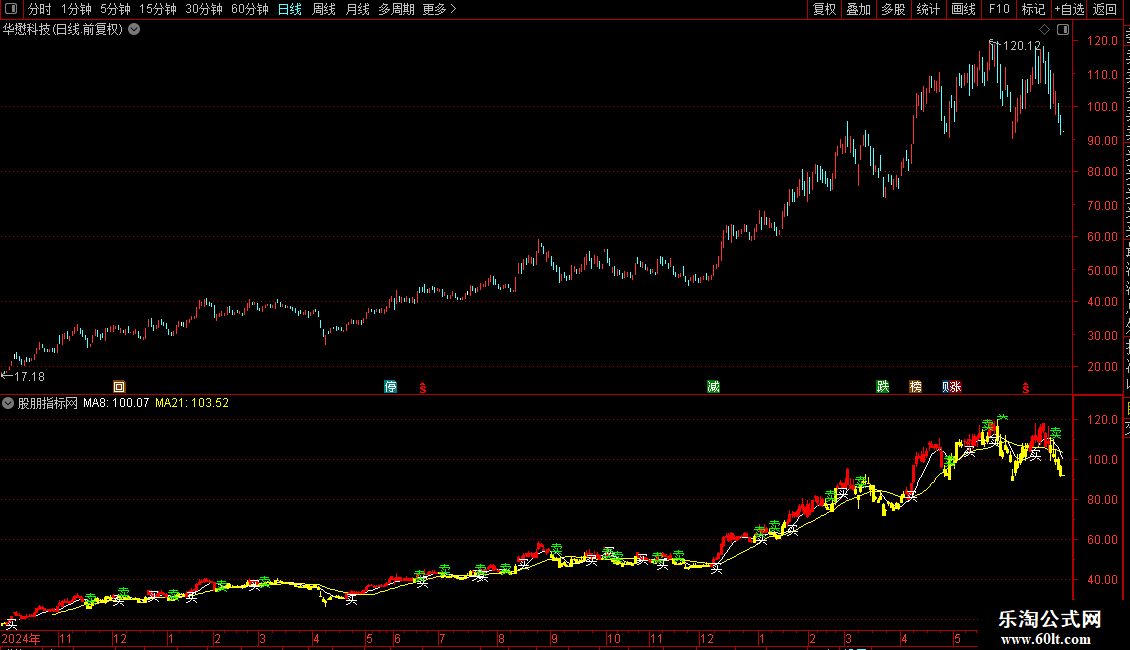
Task: Toggle the left sidebar panel icon
Action: (x=11, y=9)
